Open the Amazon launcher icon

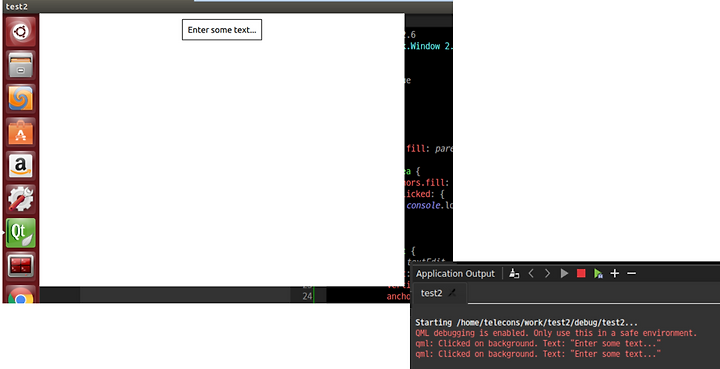[x=20, y=166]
